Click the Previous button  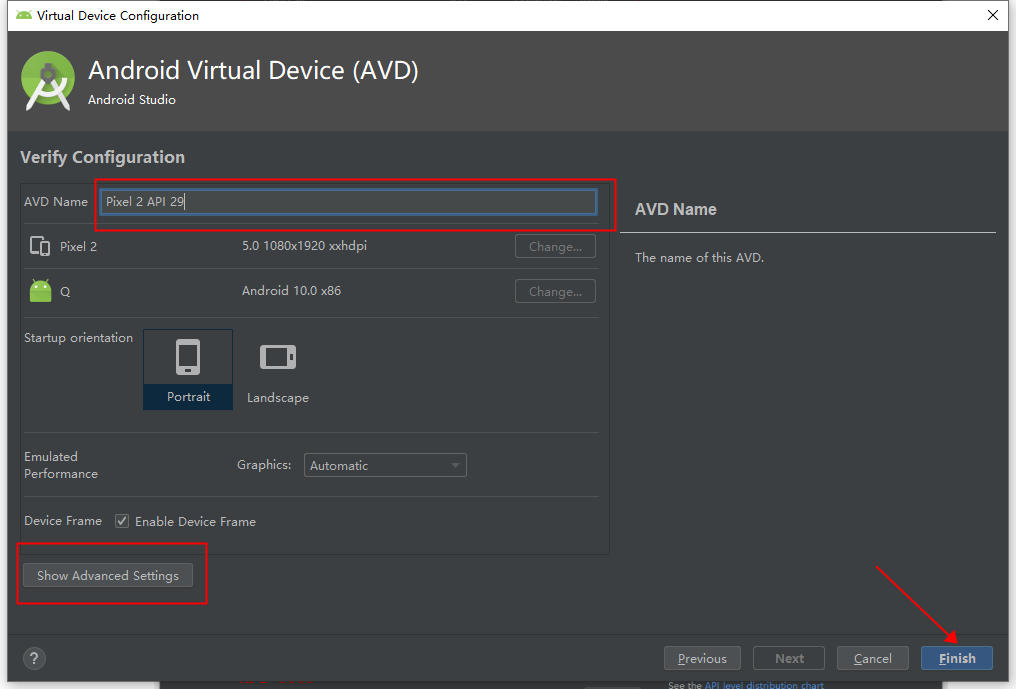[702, 659]
